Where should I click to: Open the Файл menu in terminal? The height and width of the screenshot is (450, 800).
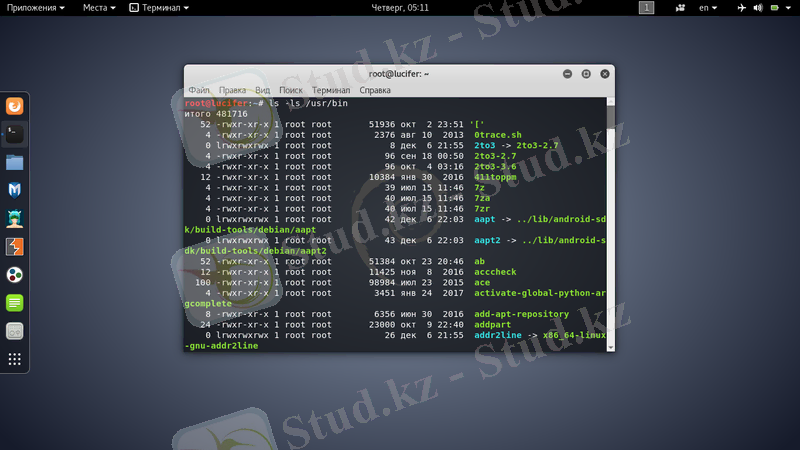pyautogui.click(x=198, y=90)
